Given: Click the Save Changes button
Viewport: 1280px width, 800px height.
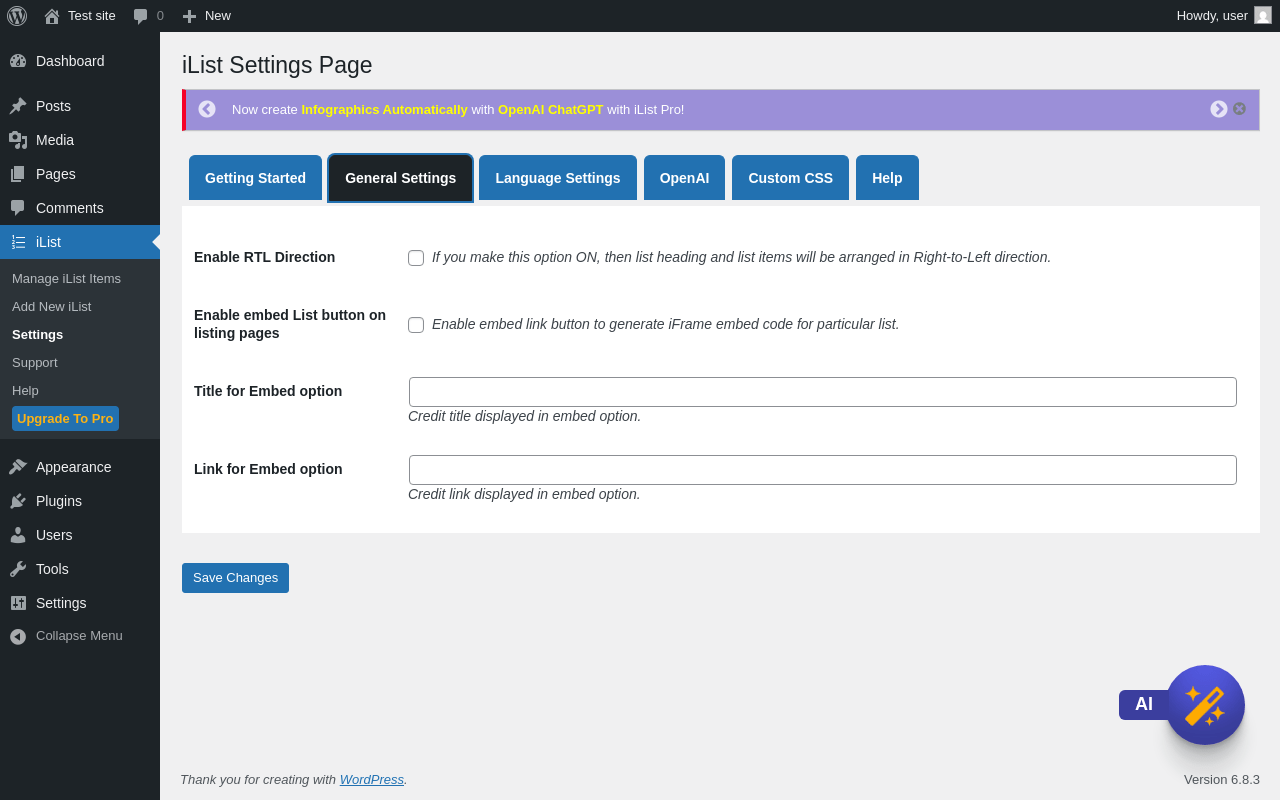Looking at the screenshot, I should pos(235,578).
